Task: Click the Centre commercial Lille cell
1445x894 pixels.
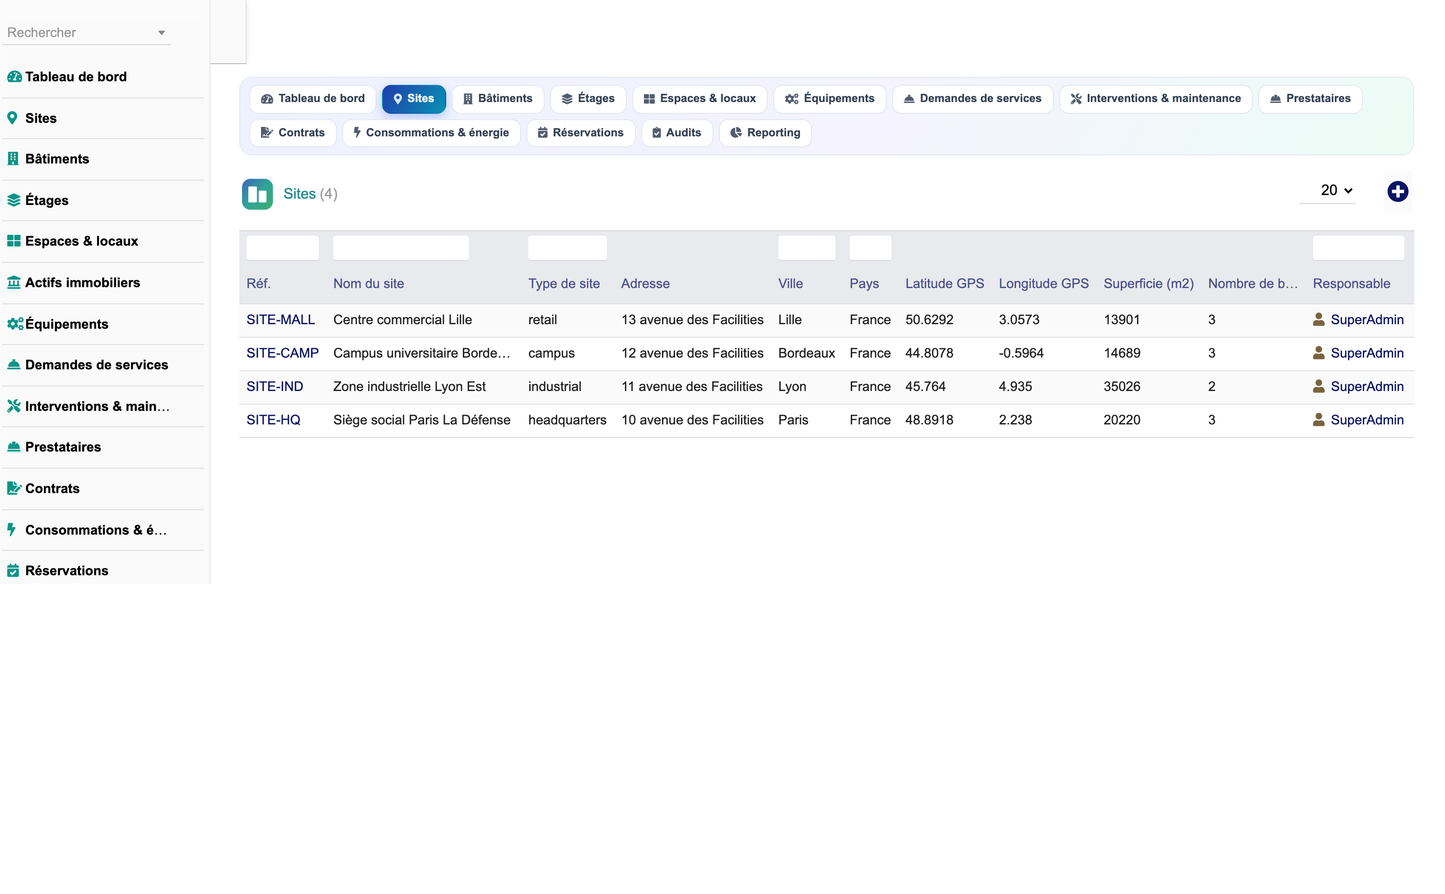Action: 403,320
